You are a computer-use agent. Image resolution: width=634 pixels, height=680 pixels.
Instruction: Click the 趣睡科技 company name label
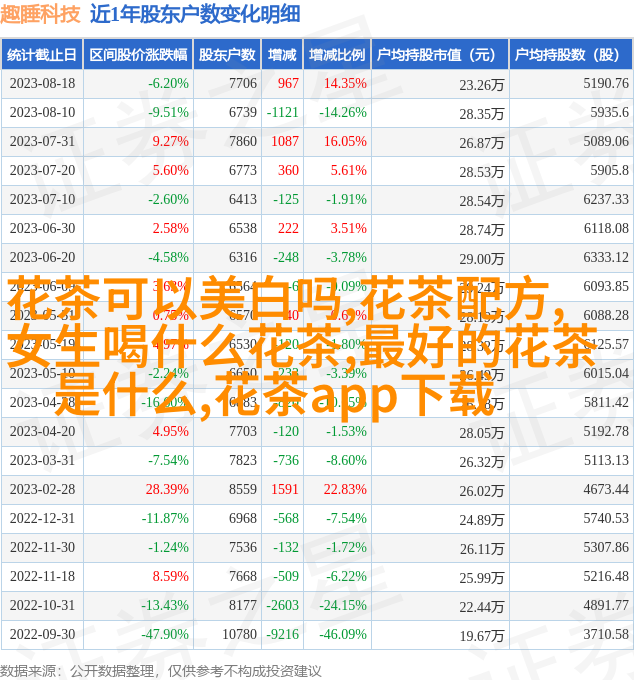point(42,14)
